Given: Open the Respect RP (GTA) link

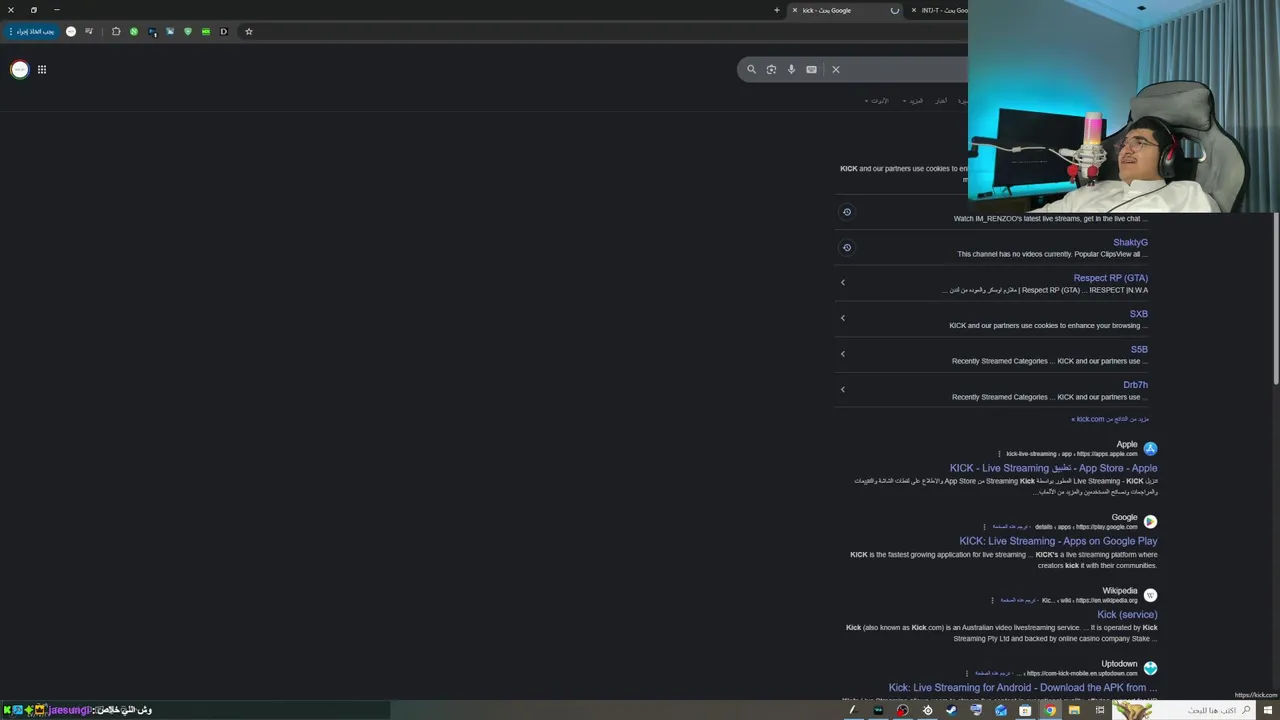Looking at the screenshot, I should pos(1110,278).
